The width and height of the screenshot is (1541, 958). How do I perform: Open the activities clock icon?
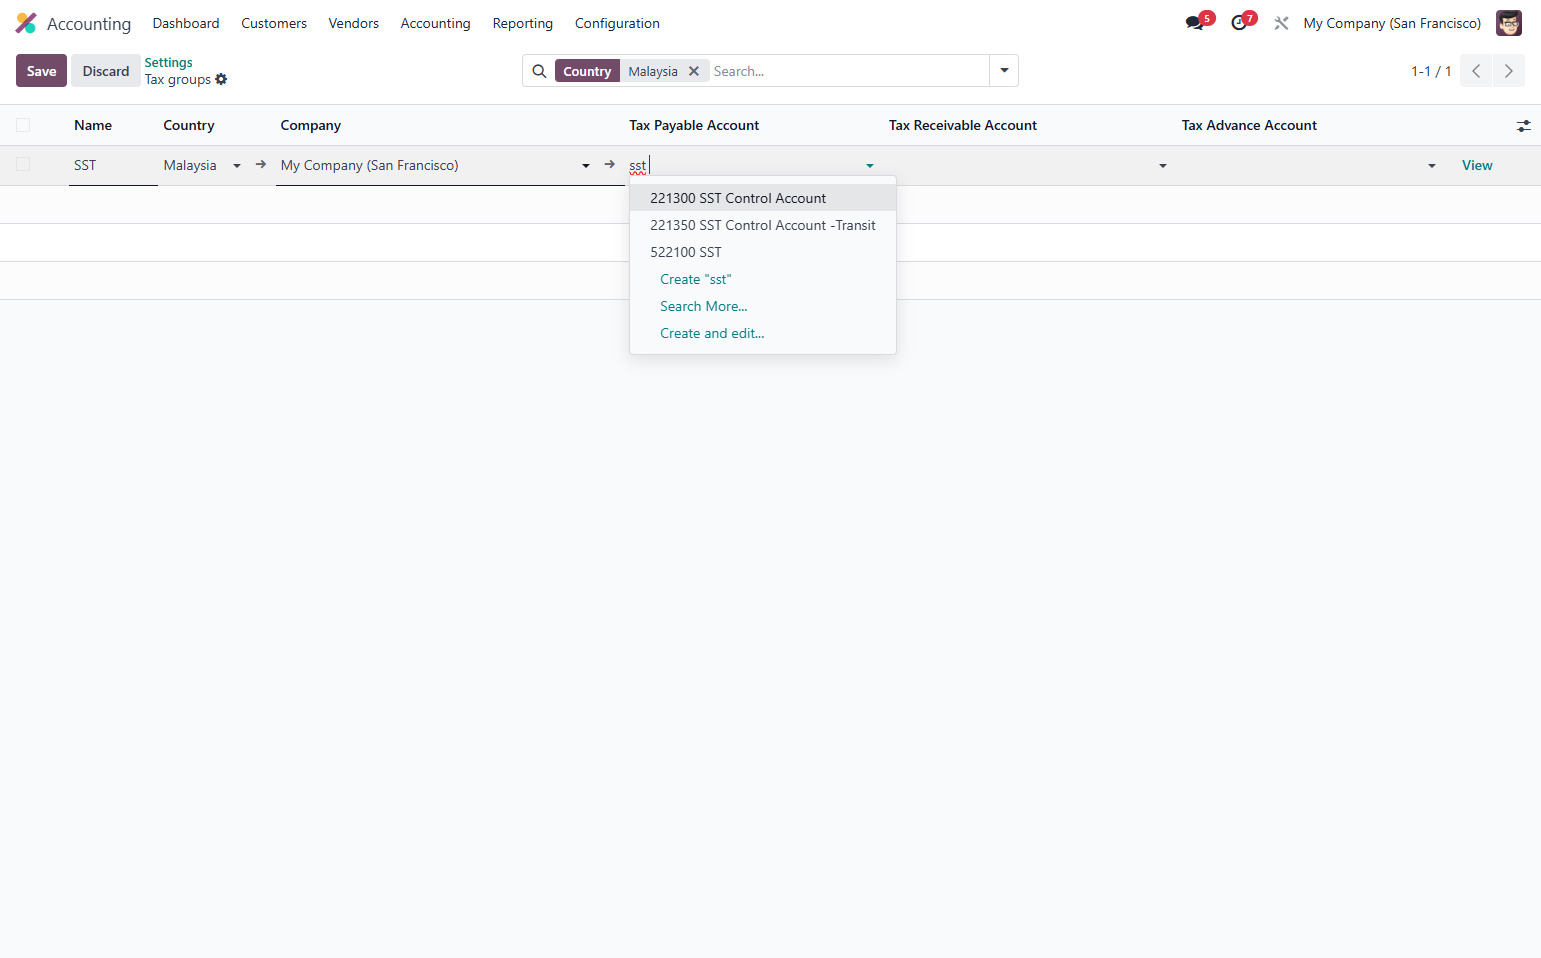pos(1239,23)
